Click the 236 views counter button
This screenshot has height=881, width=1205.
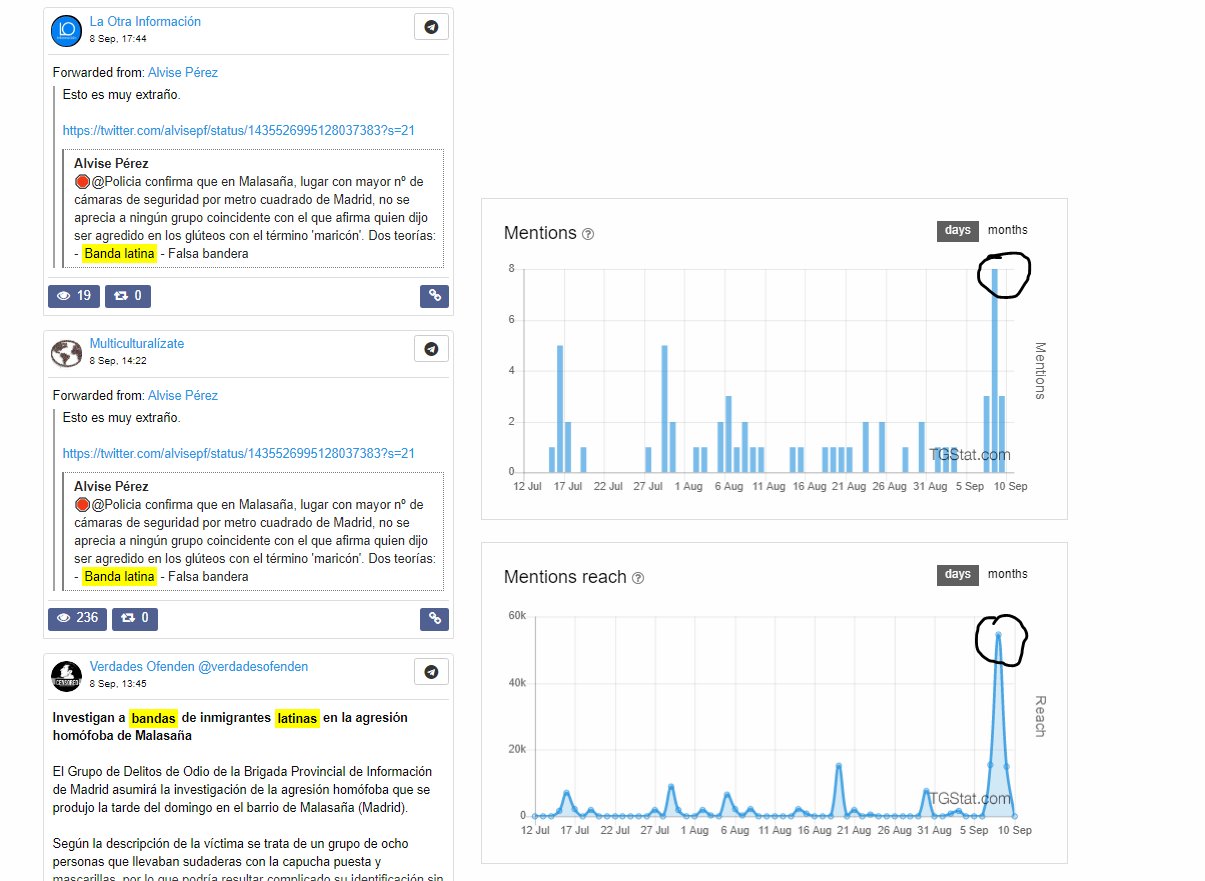pyautogui.click(x=77, y=618)
